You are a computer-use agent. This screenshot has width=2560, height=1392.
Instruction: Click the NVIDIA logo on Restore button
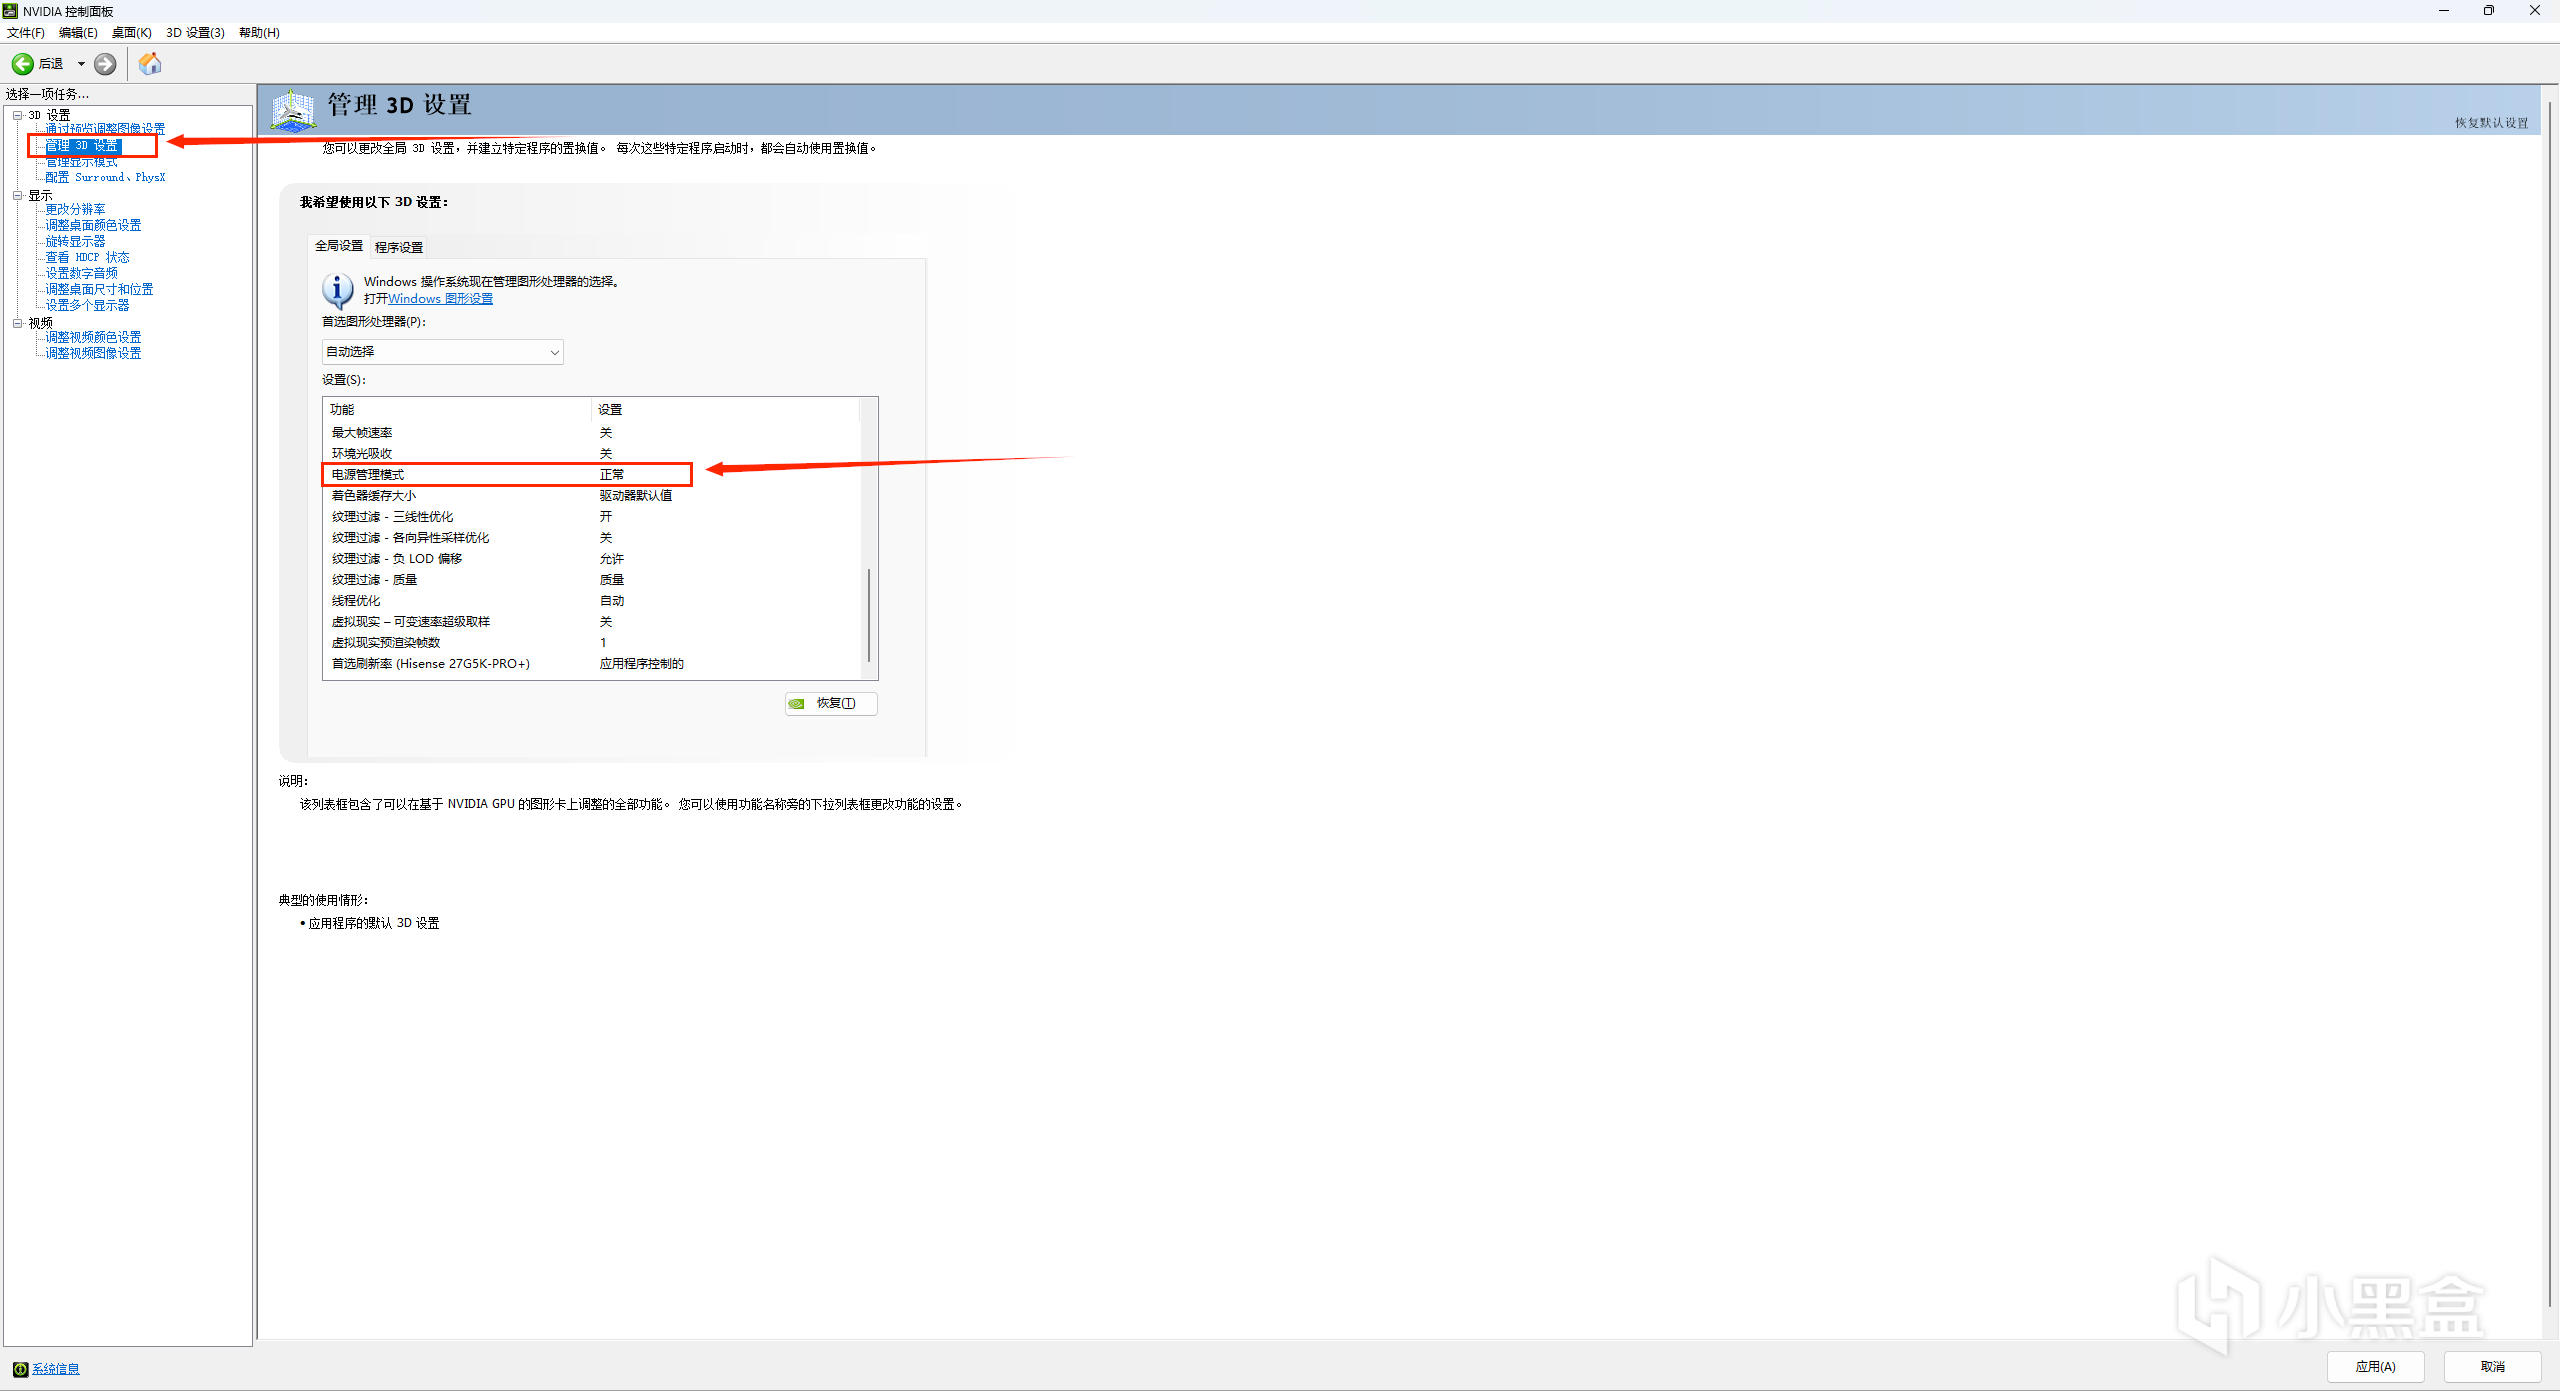(x=797, y=704)
